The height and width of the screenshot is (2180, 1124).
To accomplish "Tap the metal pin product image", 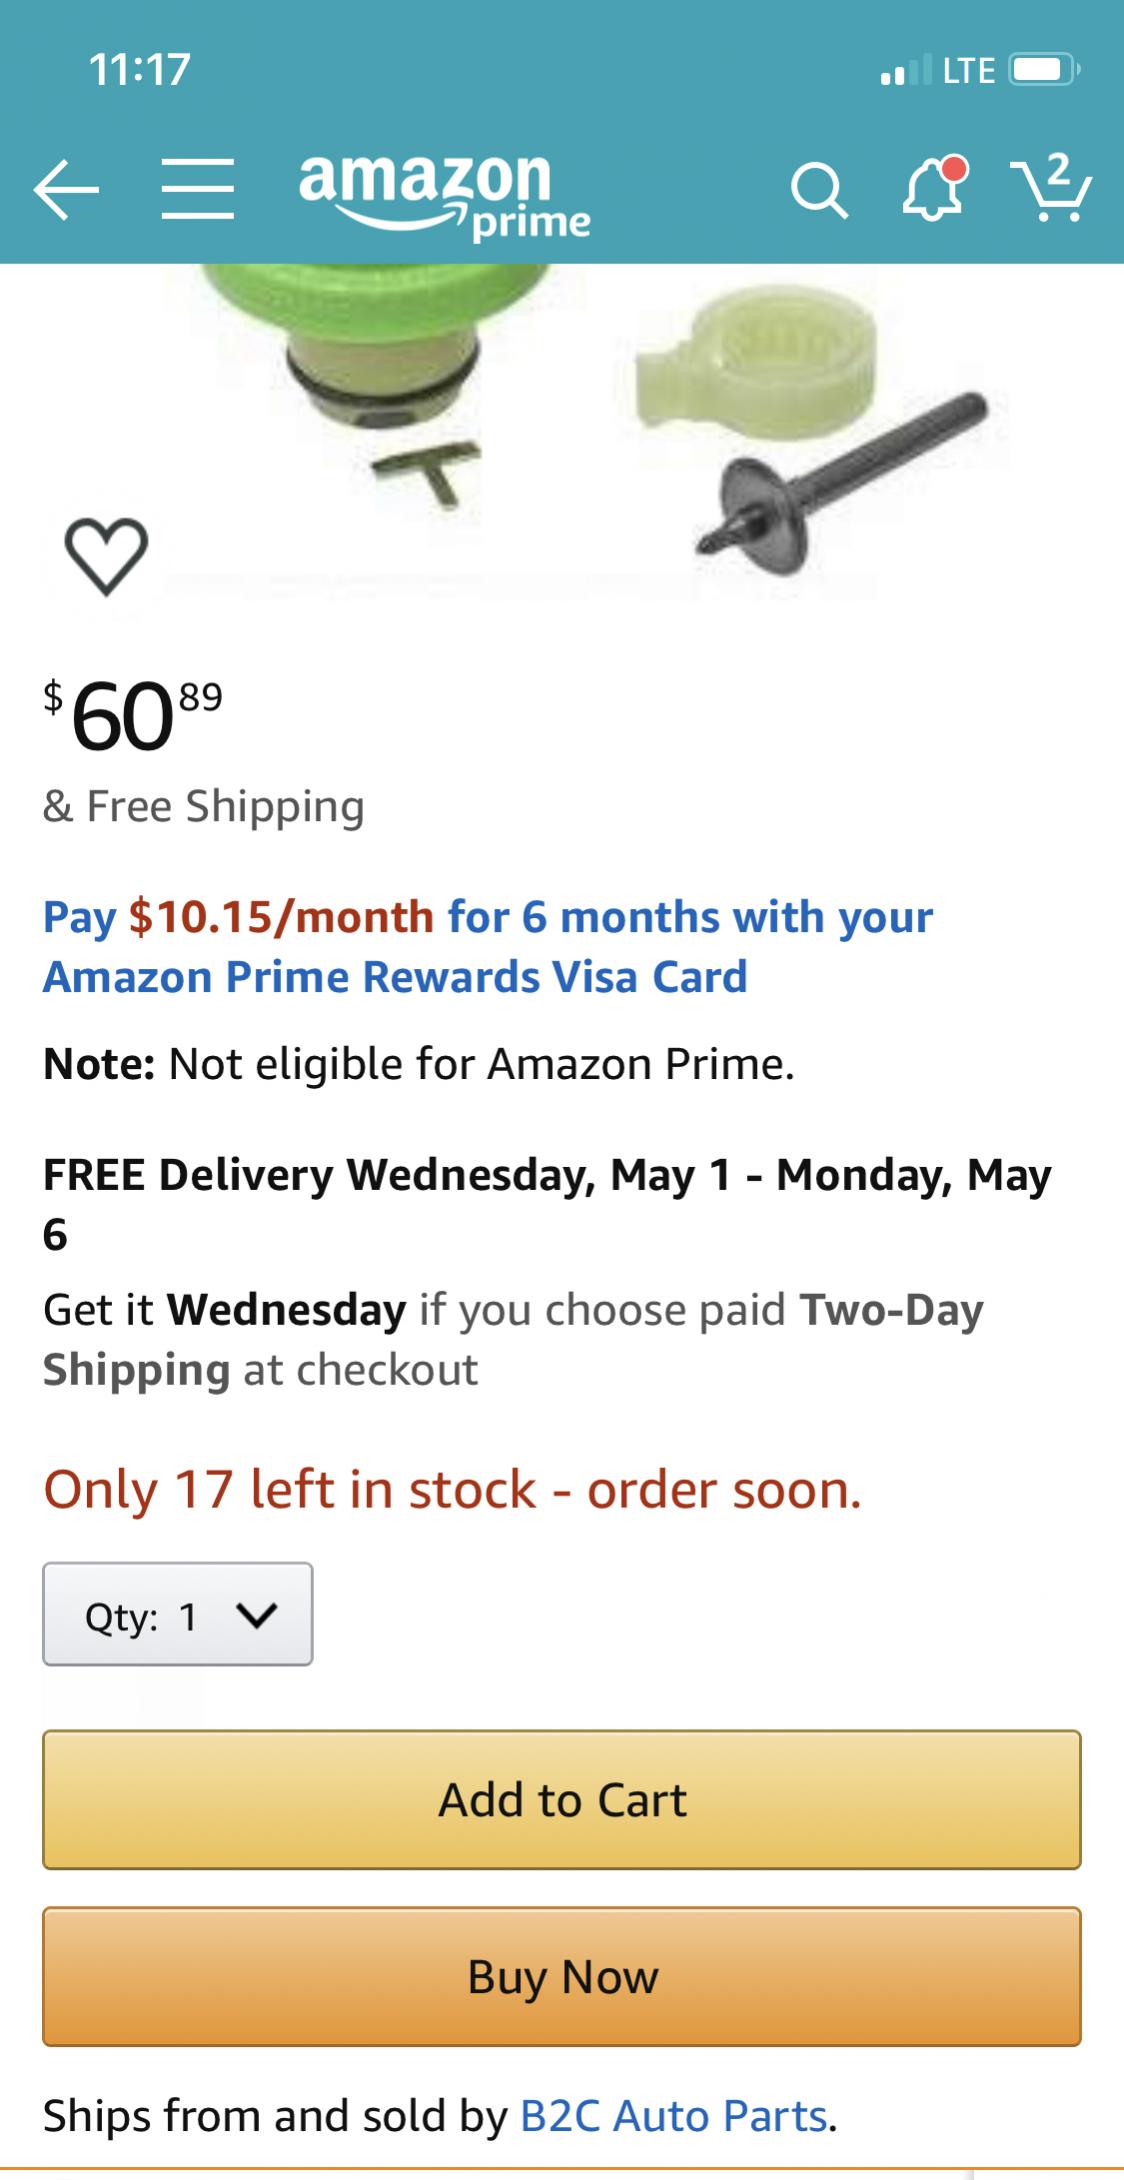I will tap(840, 470).
